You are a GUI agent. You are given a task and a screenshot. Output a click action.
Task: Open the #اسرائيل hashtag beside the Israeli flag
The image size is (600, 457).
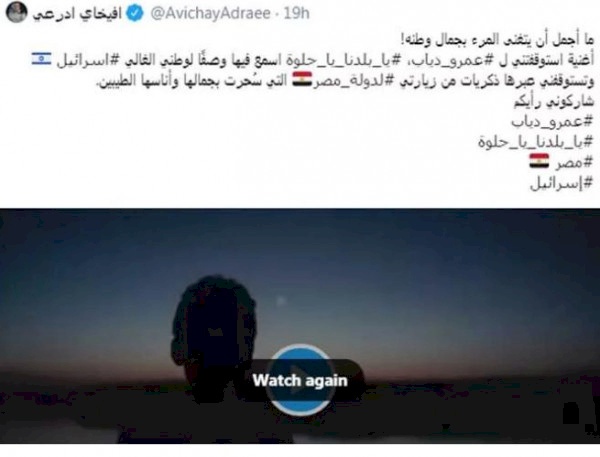86,60
